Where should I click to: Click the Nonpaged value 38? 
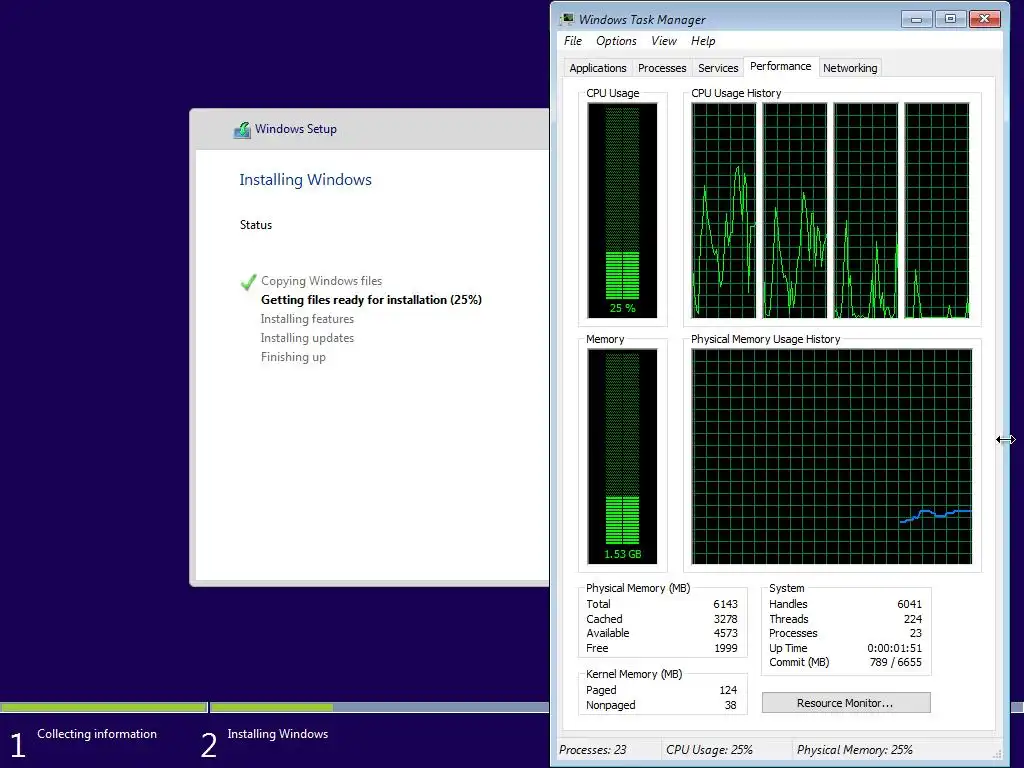click(730, 705)
